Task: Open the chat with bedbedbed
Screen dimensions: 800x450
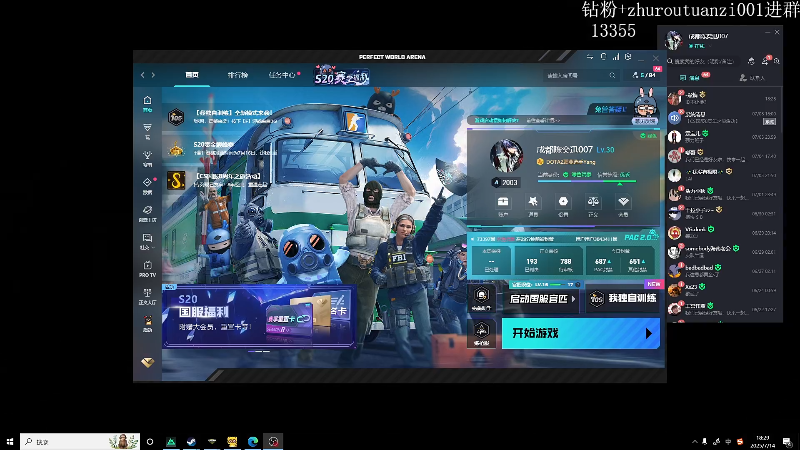Action: (x=722, y=271)
